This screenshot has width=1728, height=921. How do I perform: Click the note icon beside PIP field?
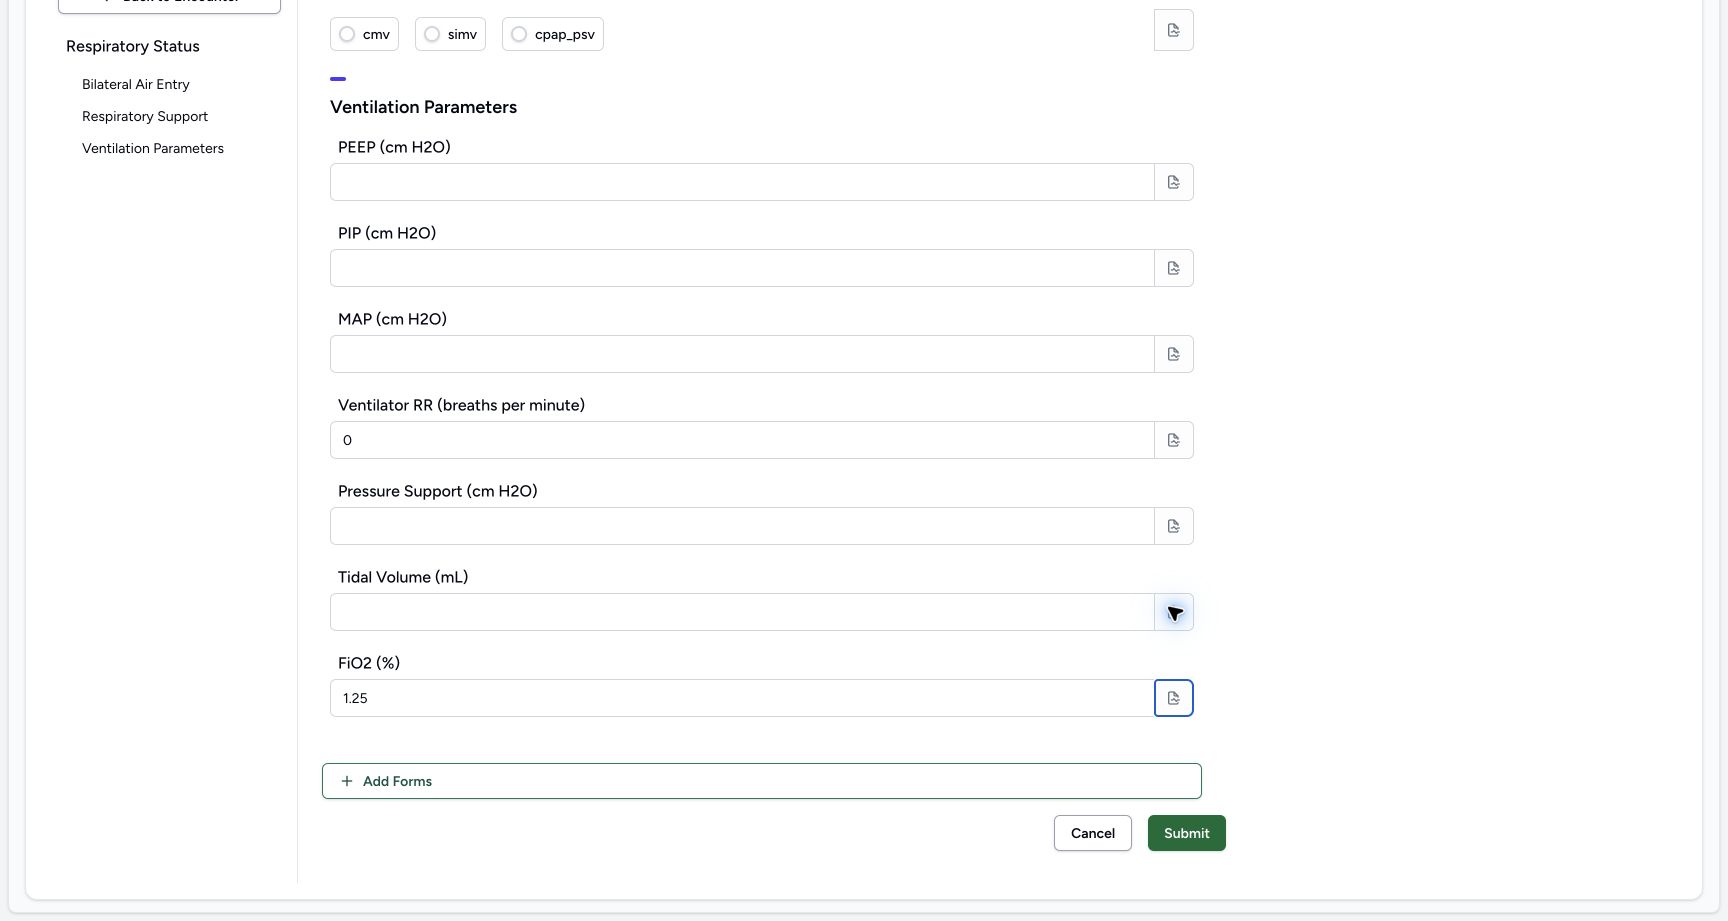1174,268
